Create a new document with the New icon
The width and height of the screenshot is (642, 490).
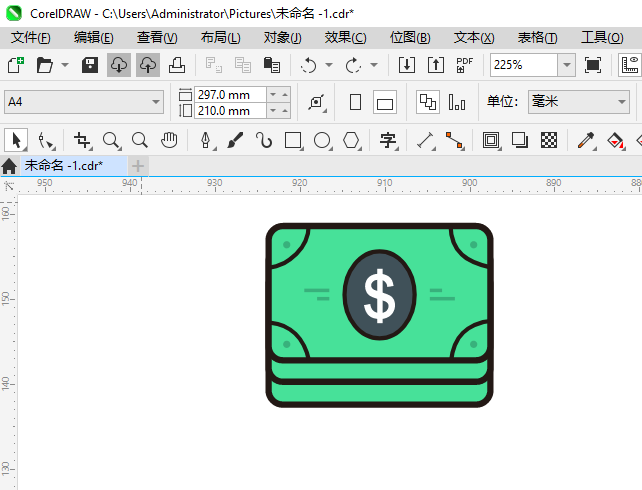[16, 65]
